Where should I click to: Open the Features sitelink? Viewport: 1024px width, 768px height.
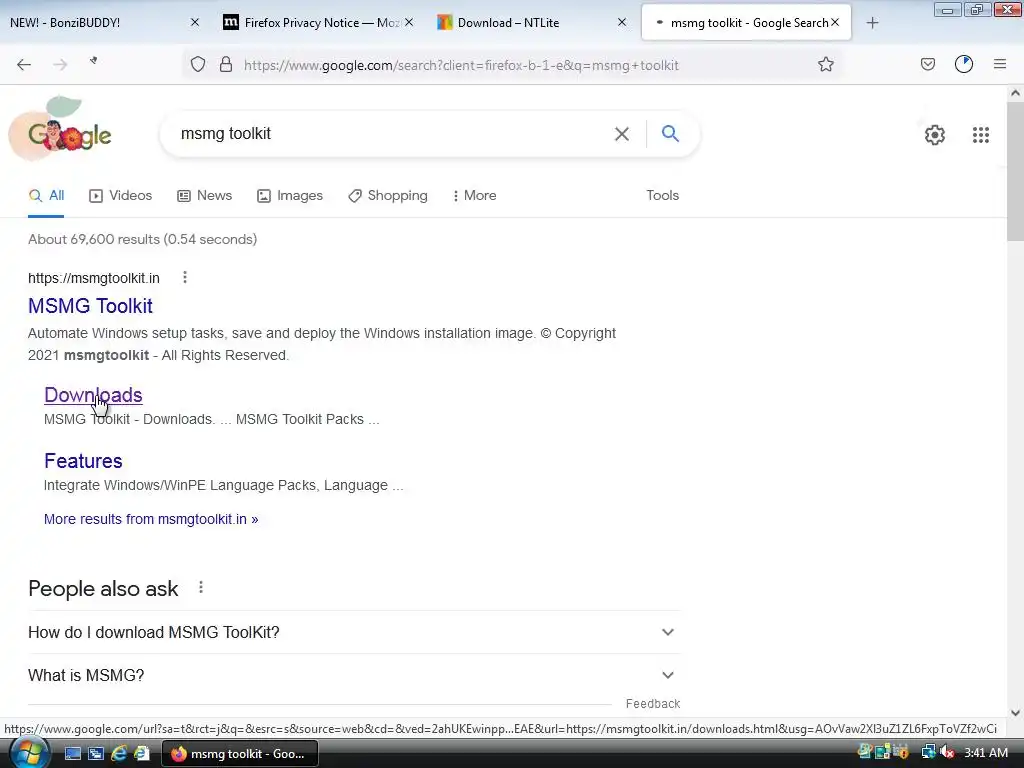coord(83,460)
